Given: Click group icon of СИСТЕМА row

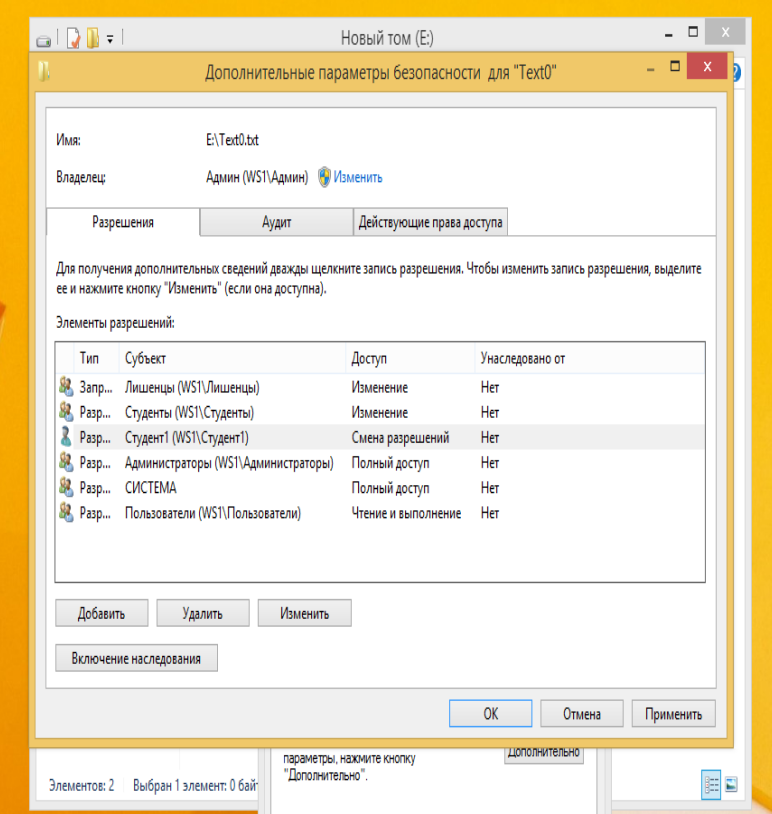Looking at the screenshot, I should [x=66, y=487].
